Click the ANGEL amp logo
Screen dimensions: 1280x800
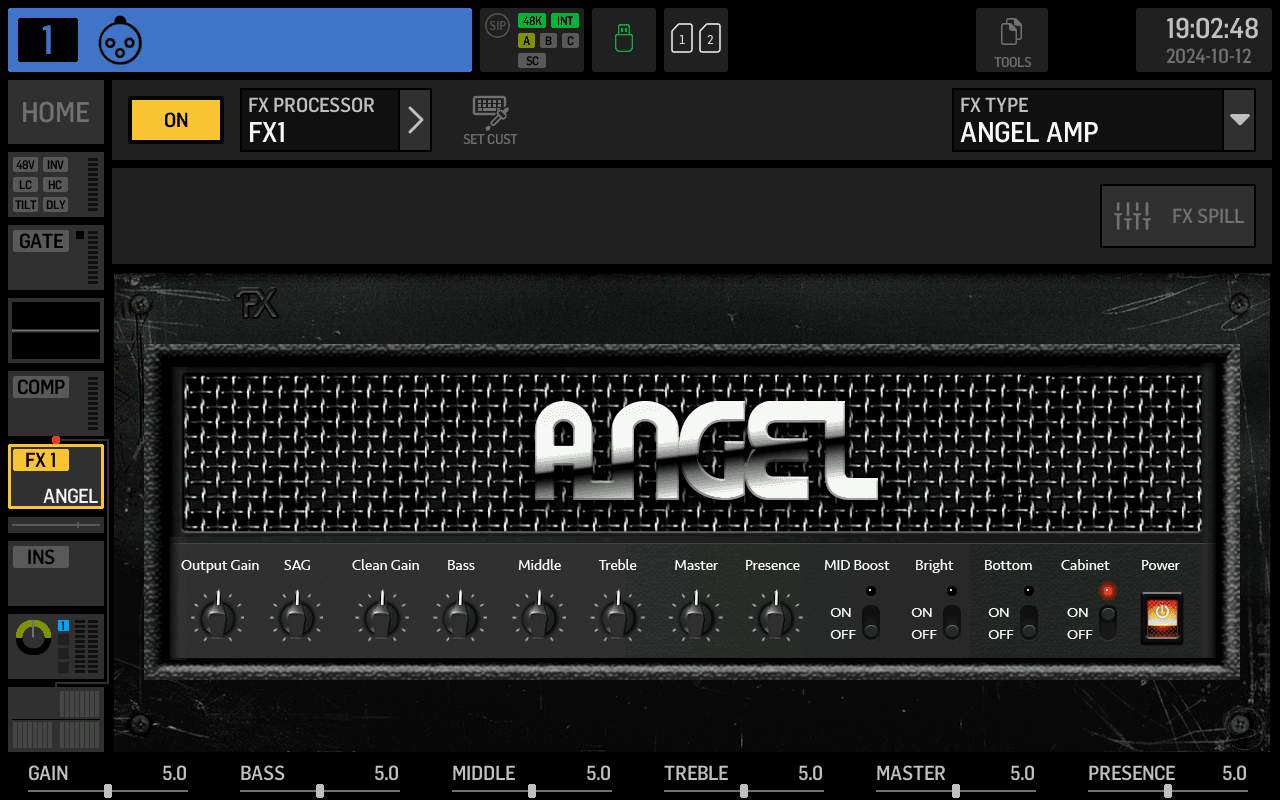pyautogui.click(x=706, y=451)
